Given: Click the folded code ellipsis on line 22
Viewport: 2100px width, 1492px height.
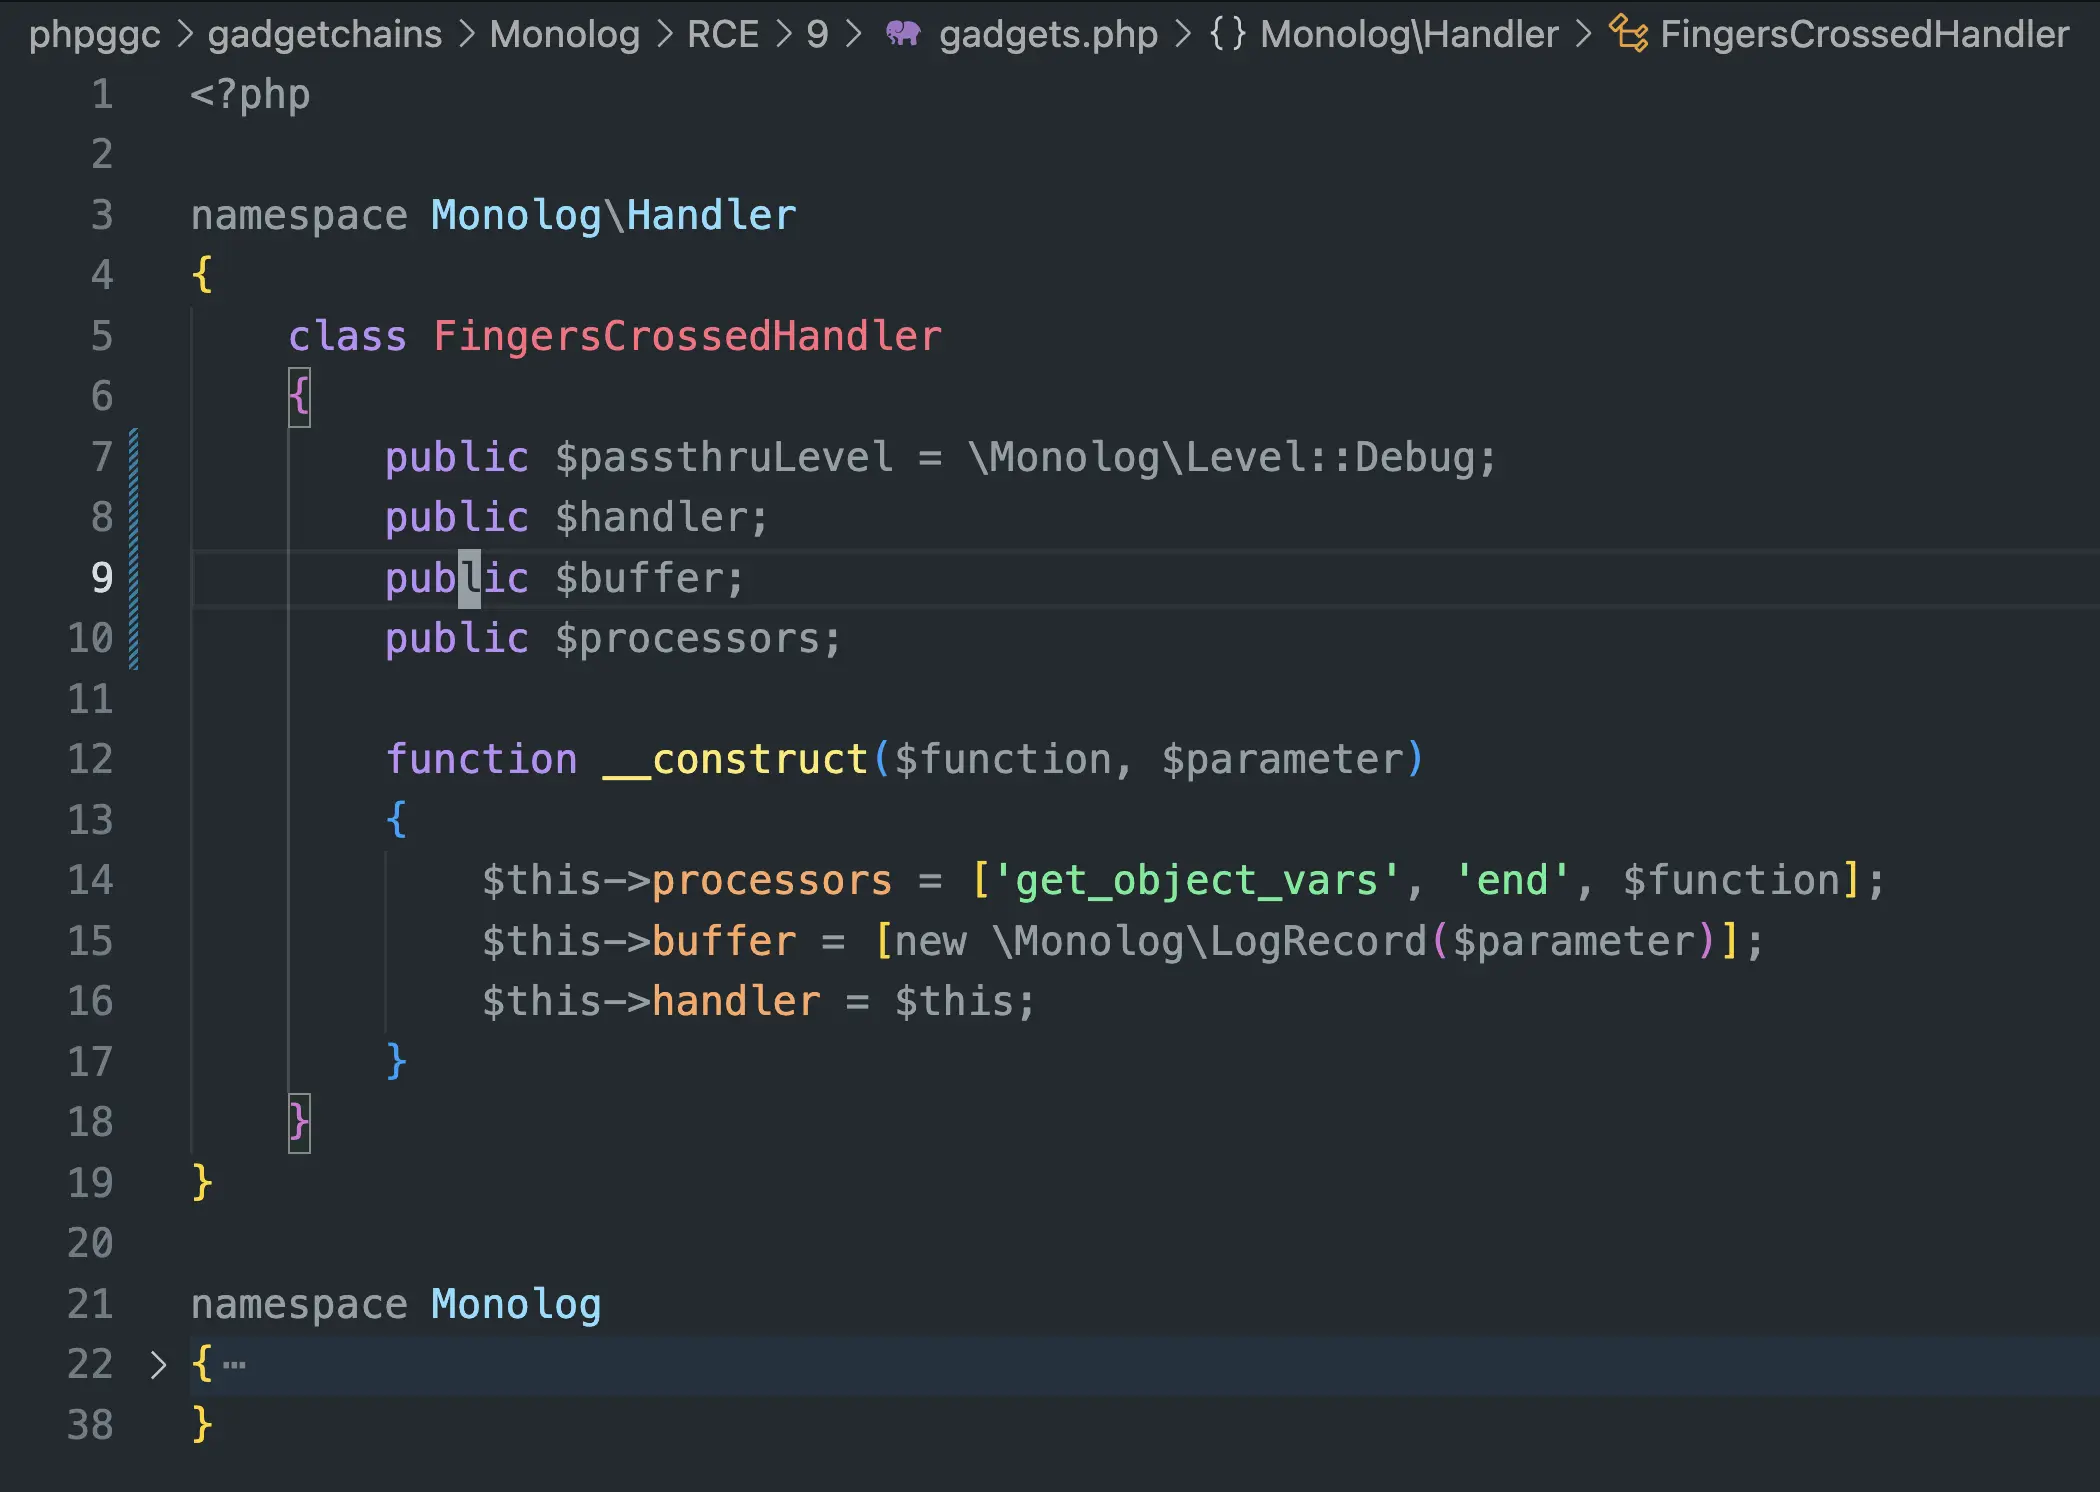Looking at the screenshot, I should [234, 1364].
